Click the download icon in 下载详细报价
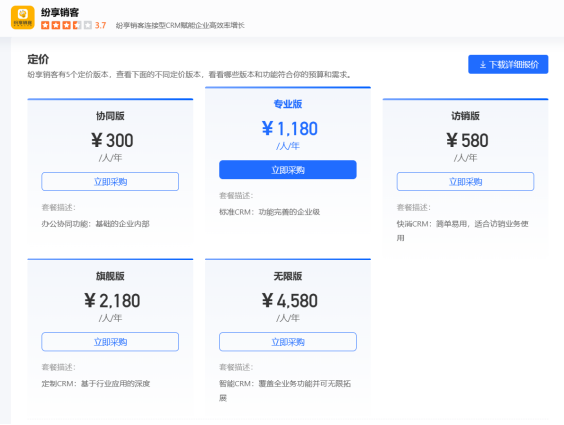Viewport: 564px width, 425px height. (x=483, y=65)
